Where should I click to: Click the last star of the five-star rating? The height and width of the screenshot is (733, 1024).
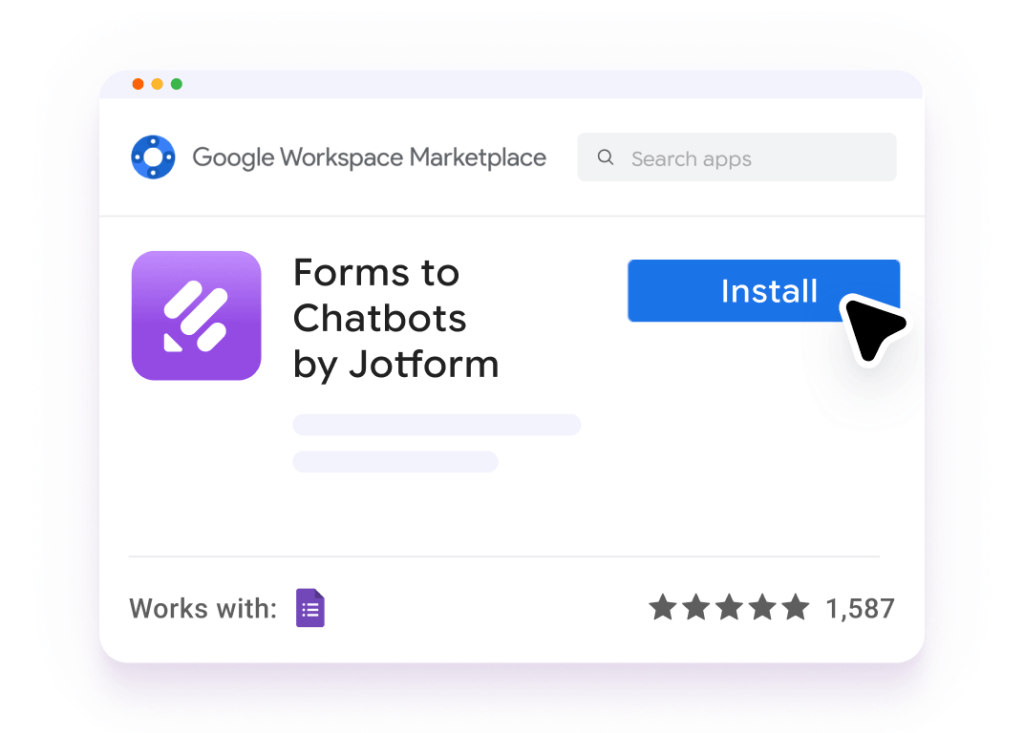click(797, 606)
